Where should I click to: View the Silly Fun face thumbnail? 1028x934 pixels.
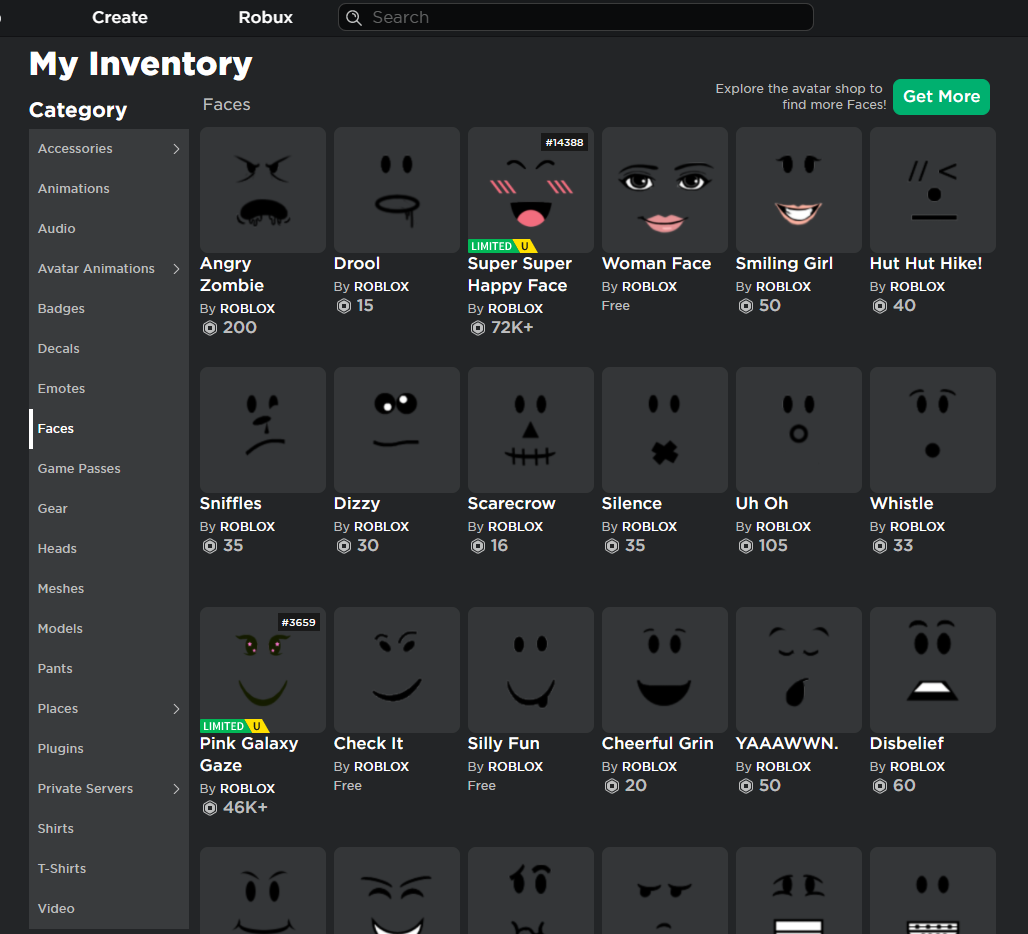tap(531, 670)
